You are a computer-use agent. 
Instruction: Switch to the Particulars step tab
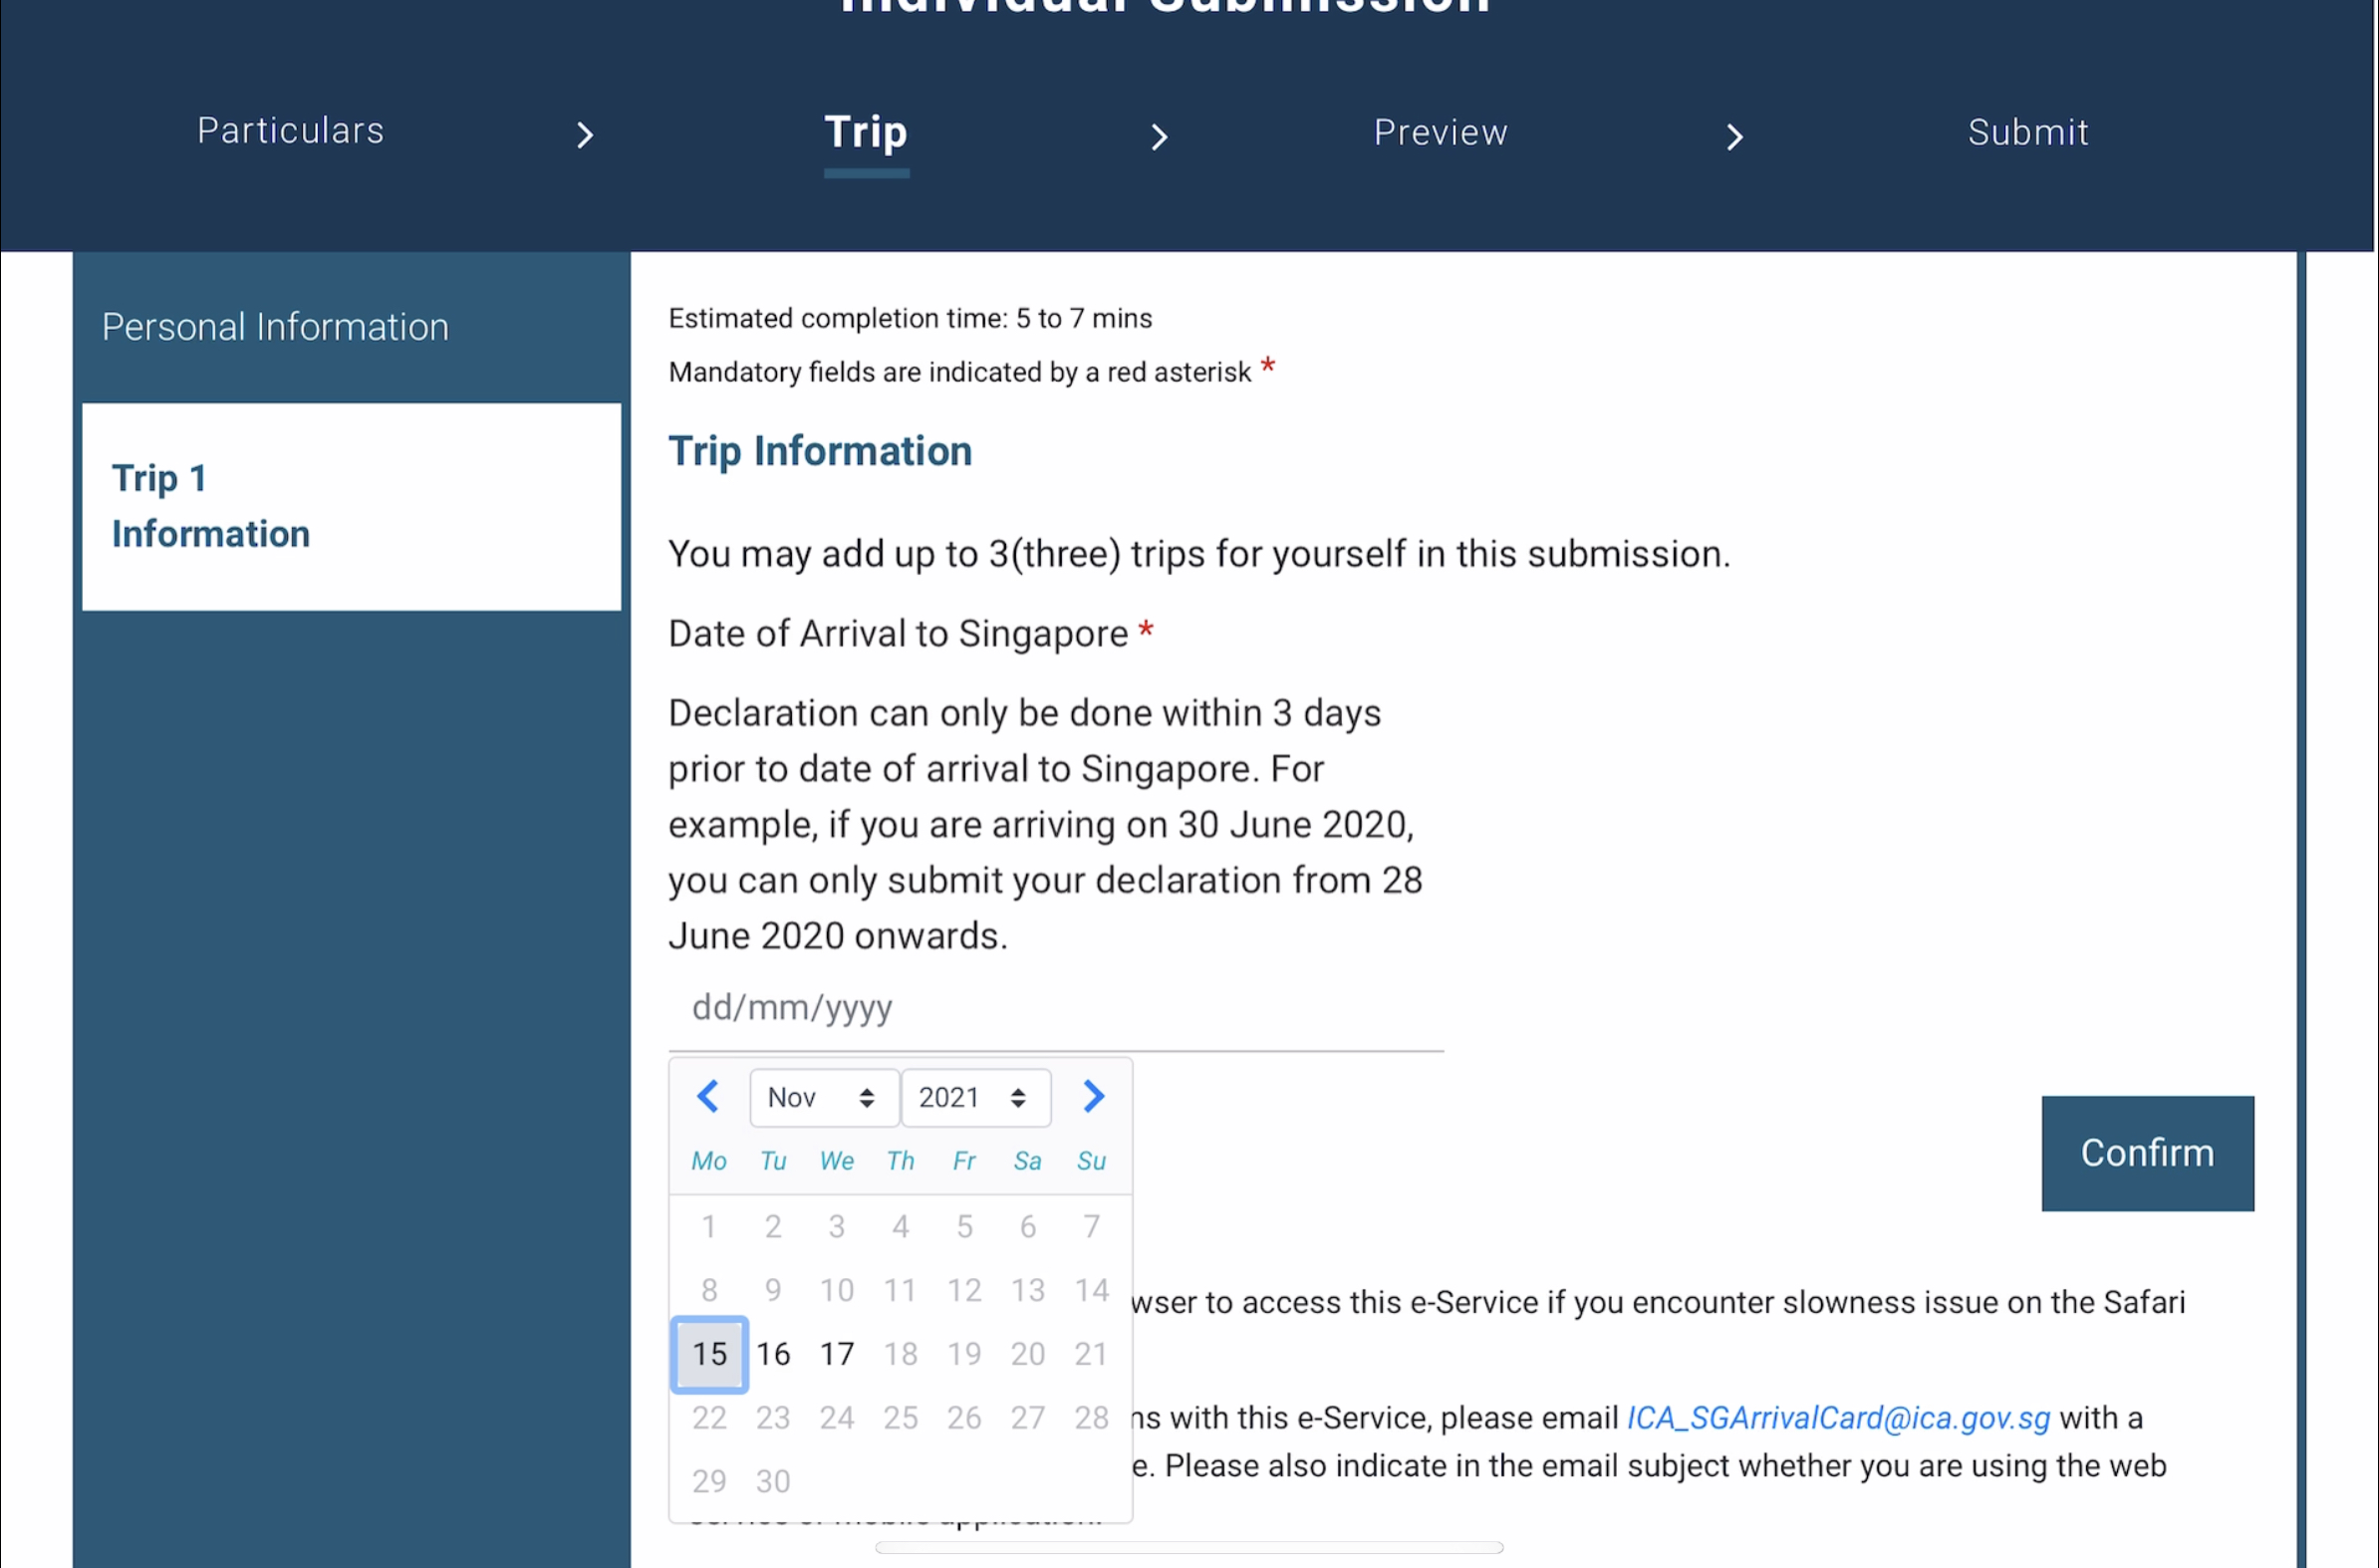(290, 131)
